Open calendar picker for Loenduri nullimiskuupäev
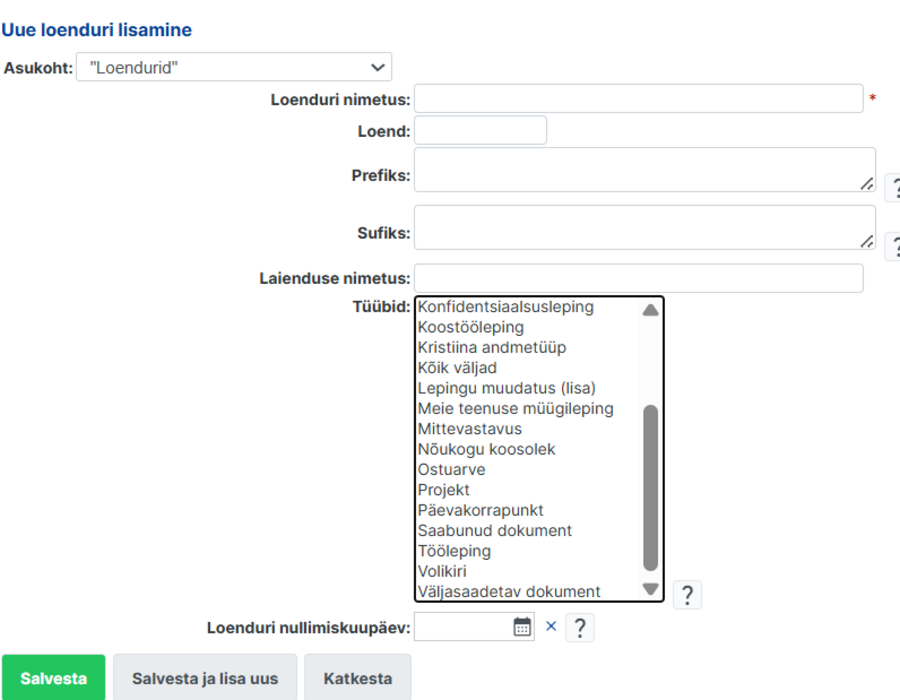Screen dimensions: 900x700 point(522,627)
